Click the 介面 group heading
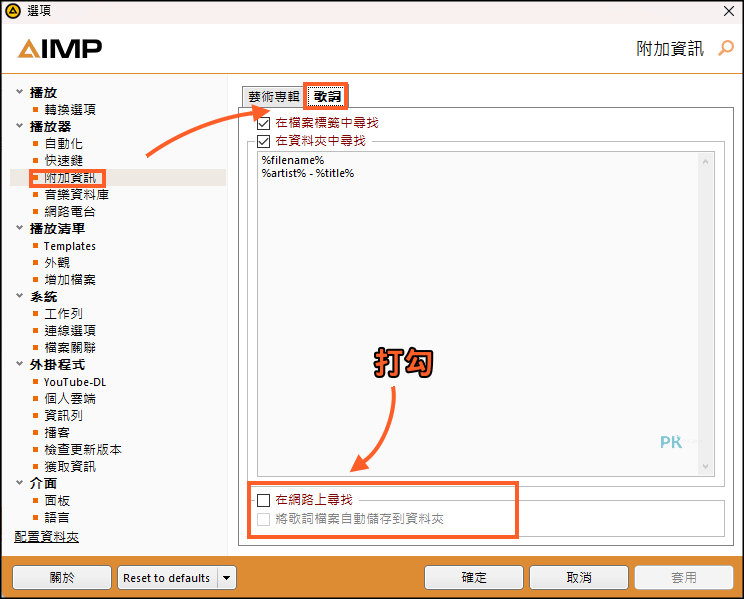This screenshot has height=599, width=744. 43,484
